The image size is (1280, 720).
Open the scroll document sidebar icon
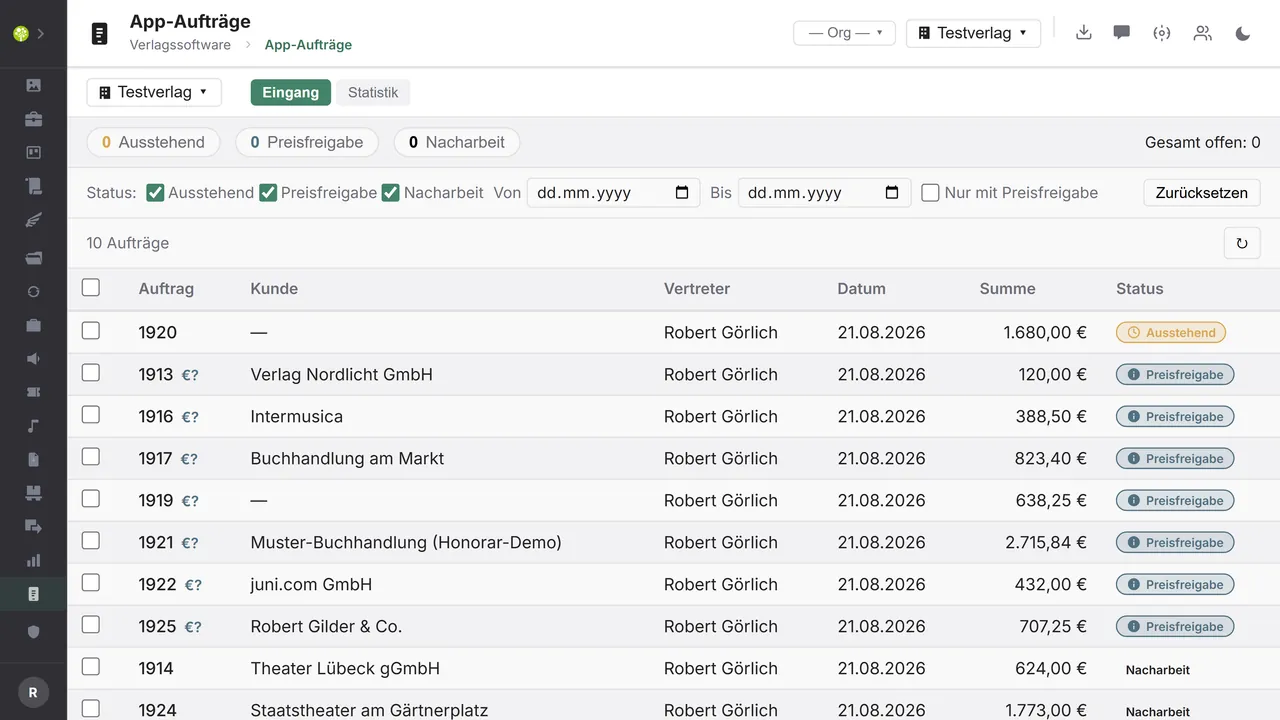[33, 186]
